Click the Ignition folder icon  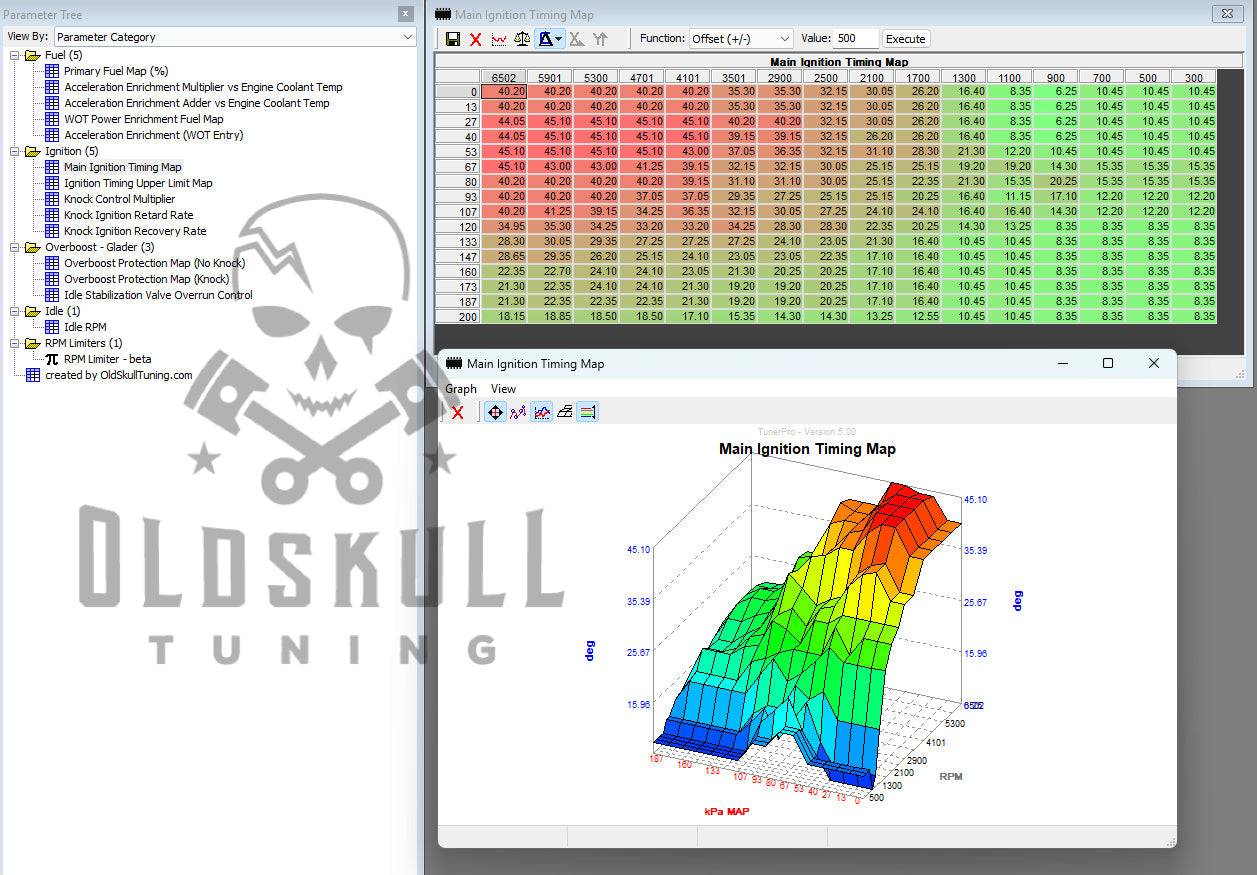[x=33, y=151]
